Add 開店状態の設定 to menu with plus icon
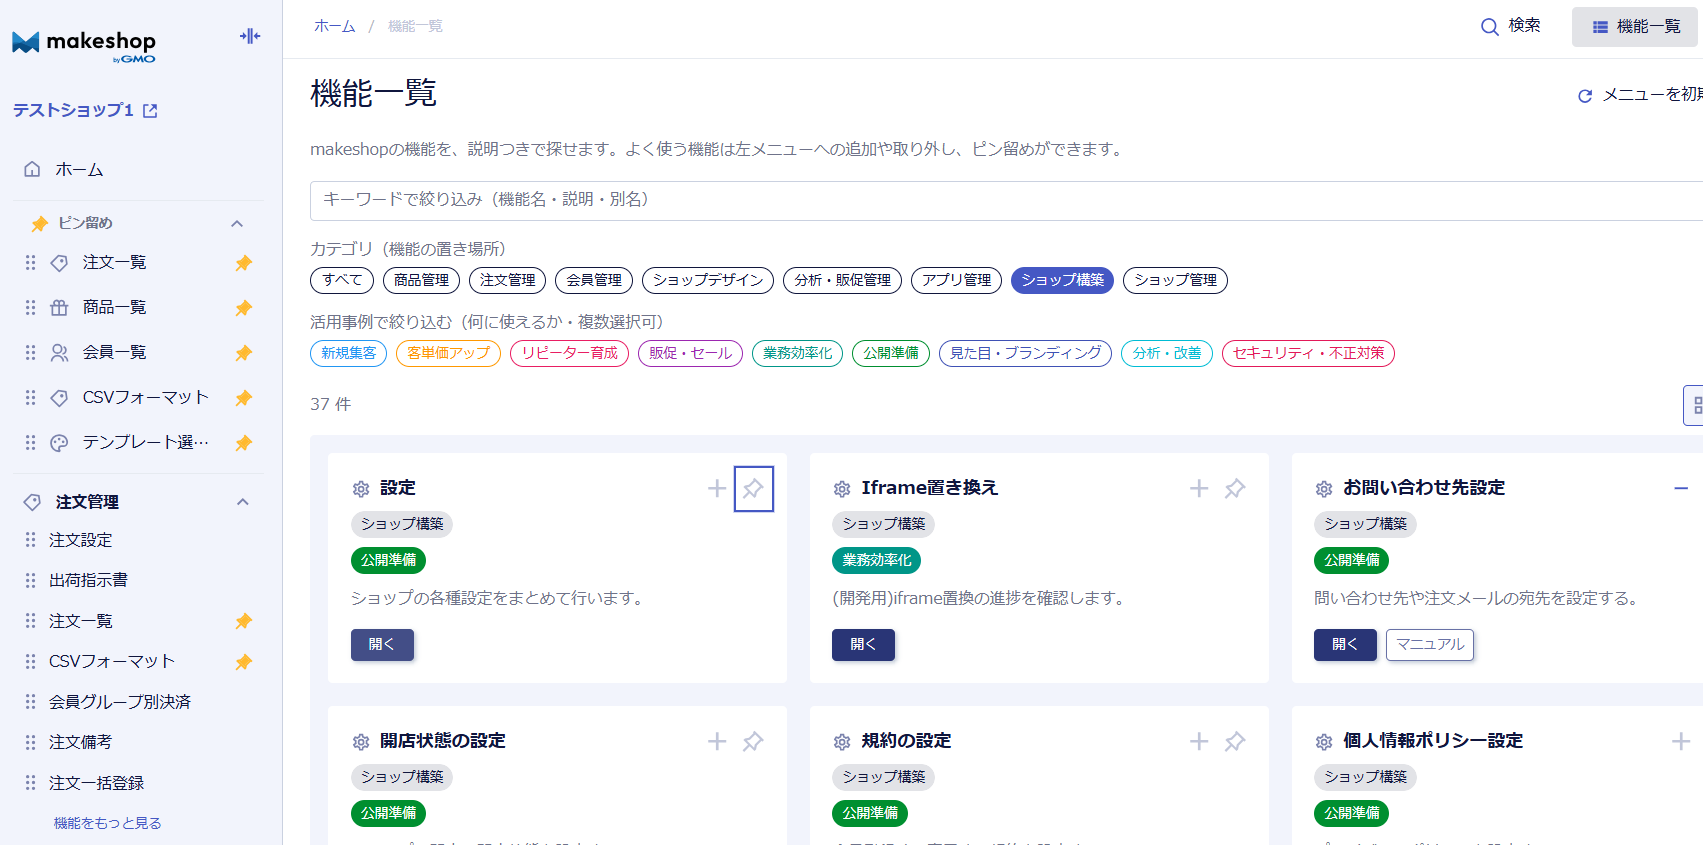Viewport: 1703px width, 845px height. [x=717, y=741]
